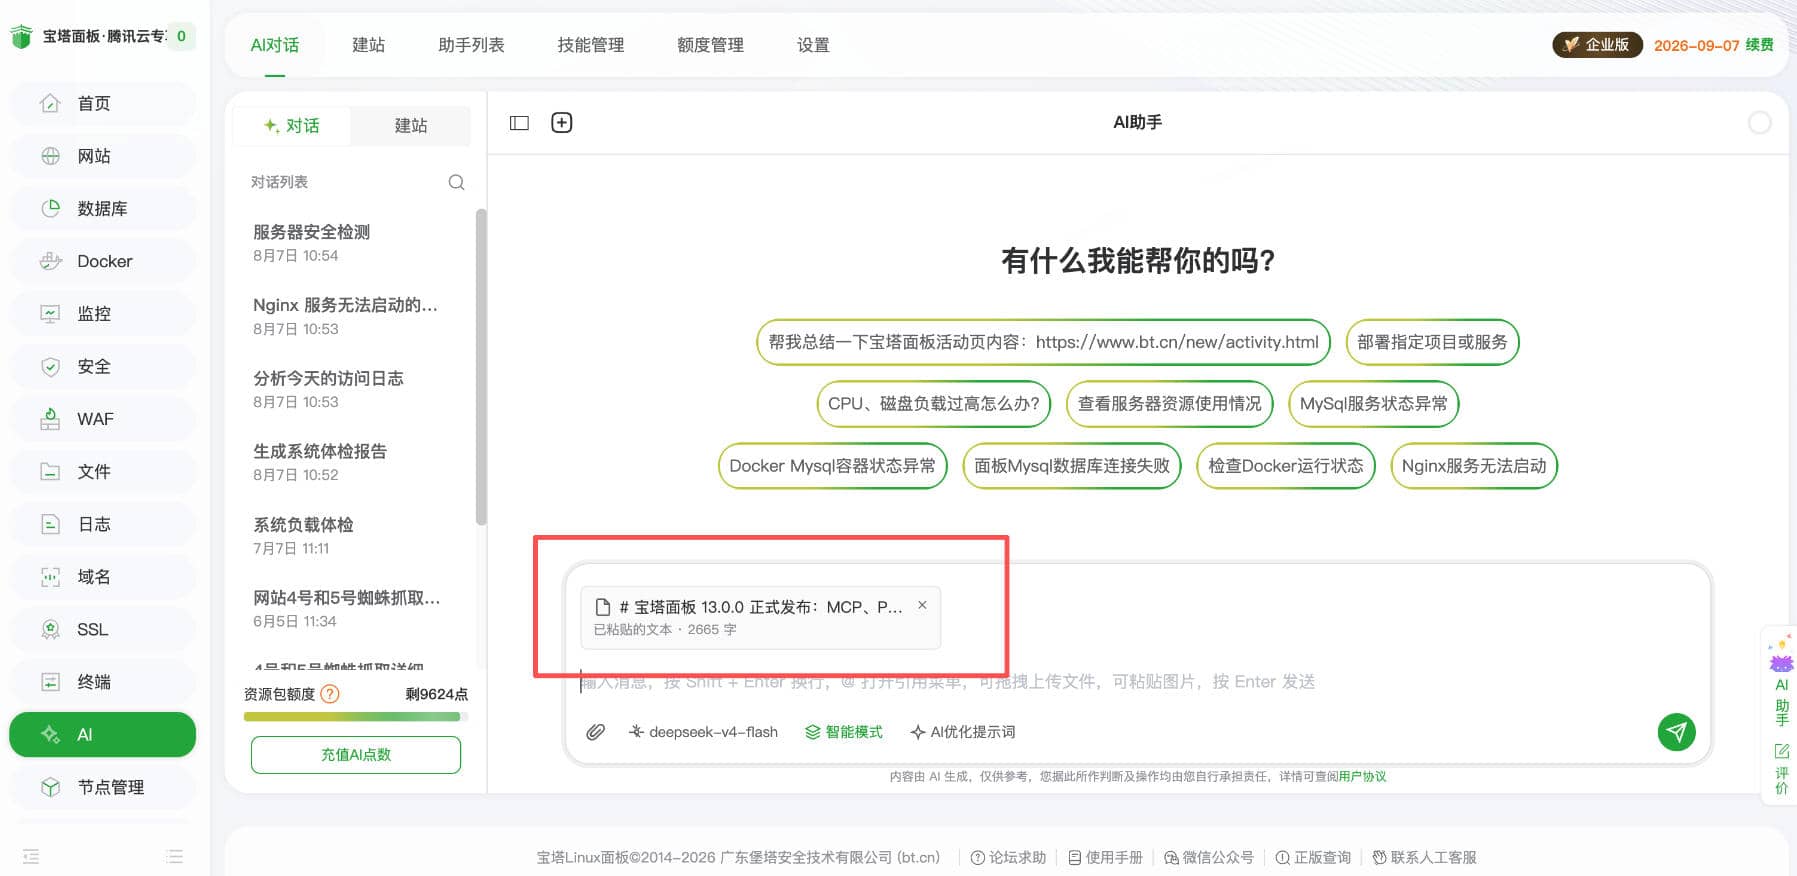Choose the 面板Mysql数据库连接失败 suggestion
Viewport: 1797px width, 876px height.
coord(1071,466)
